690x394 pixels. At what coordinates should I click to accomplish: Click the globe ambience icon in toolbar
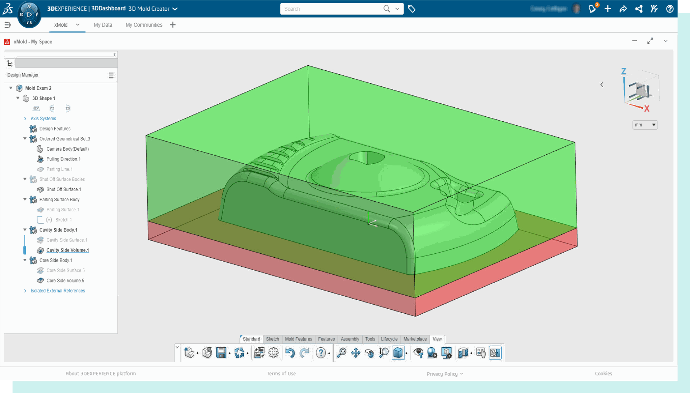coord(432,353)
